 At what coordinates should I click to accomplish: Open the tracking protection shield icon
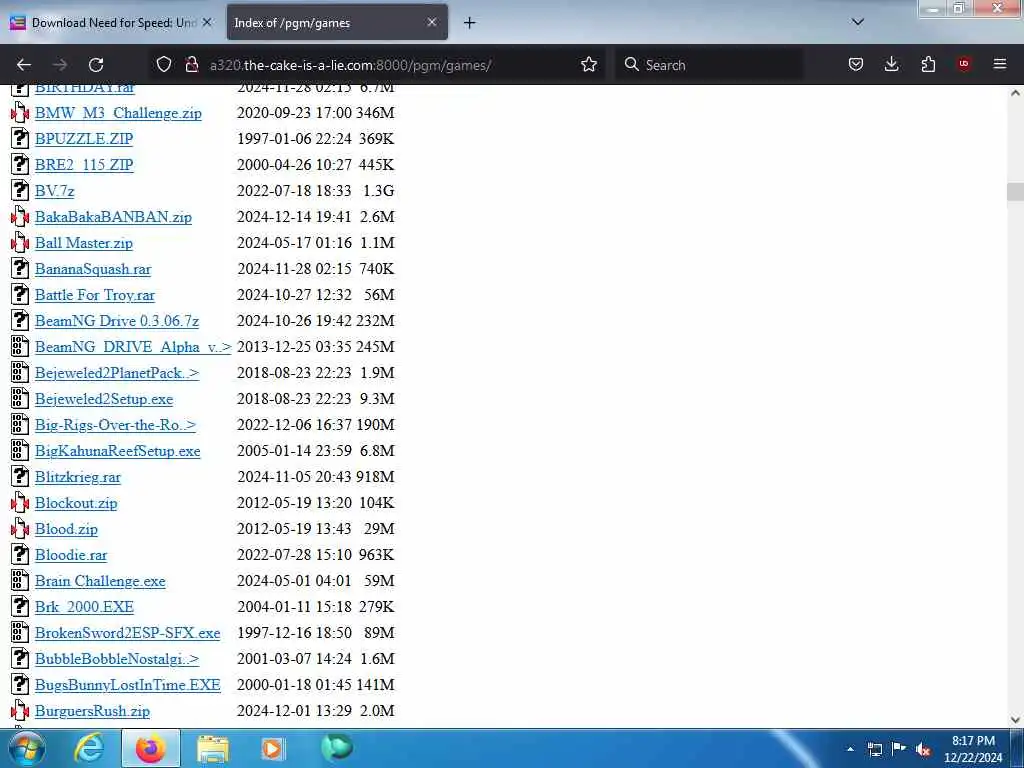click(x=164, y=64)
